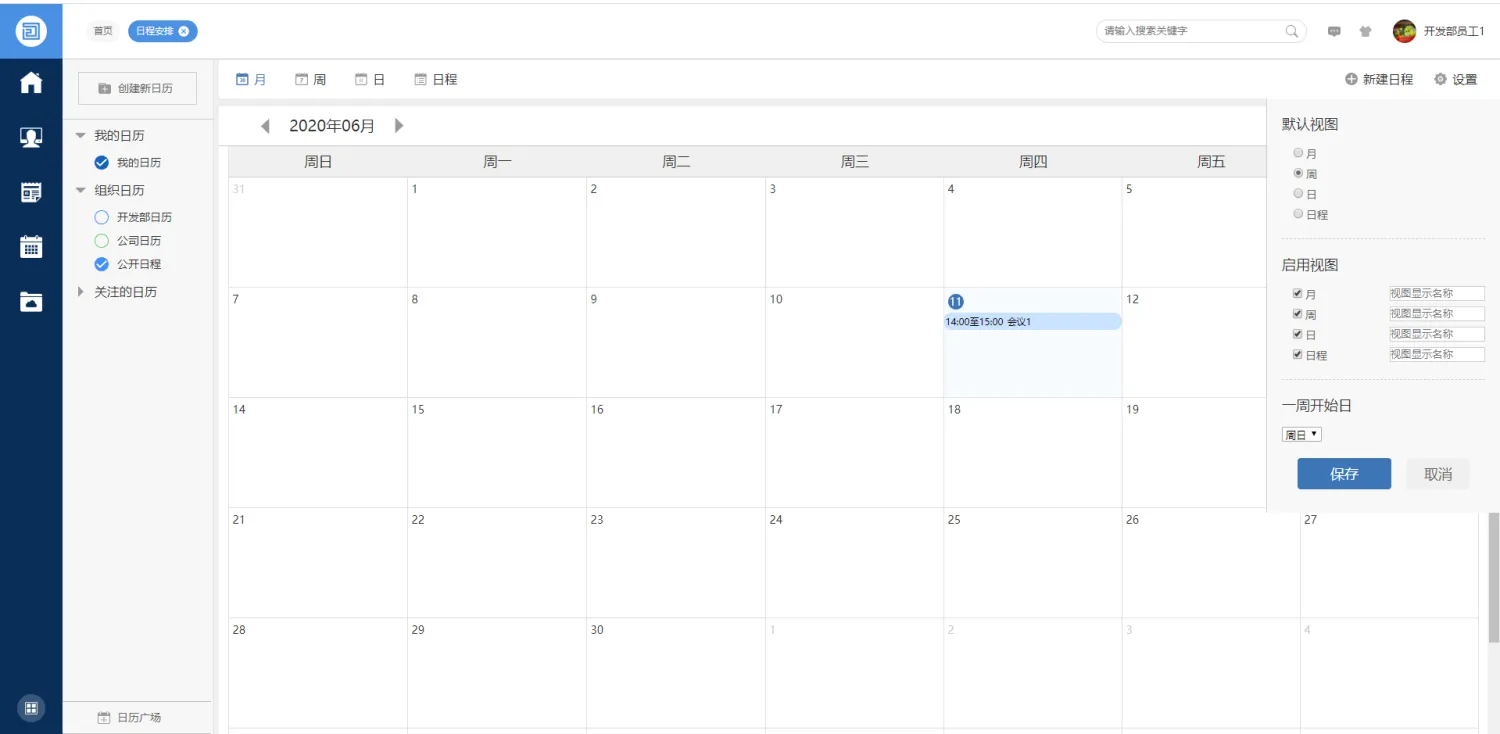Click the search magnifier icon
The image size is (1500, 734).
(x=1292, y=31)
